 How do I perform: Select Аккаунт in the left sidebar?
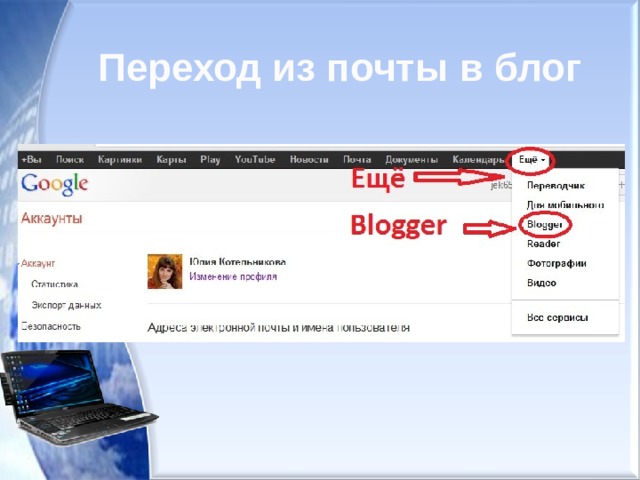pos(38,264)
